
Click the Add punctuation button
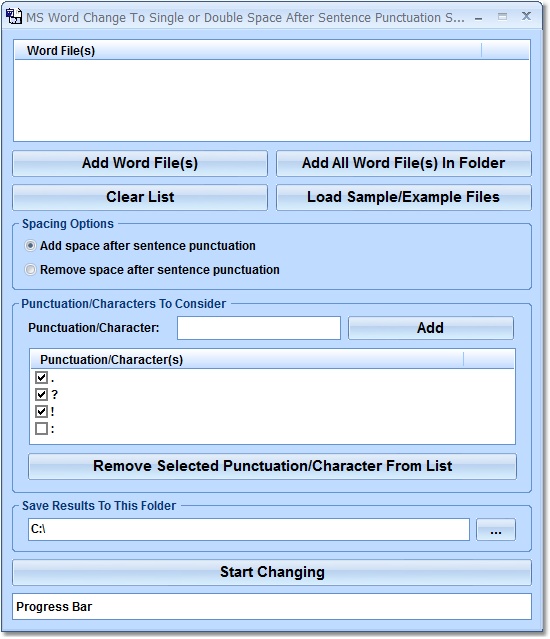point(431,328)
